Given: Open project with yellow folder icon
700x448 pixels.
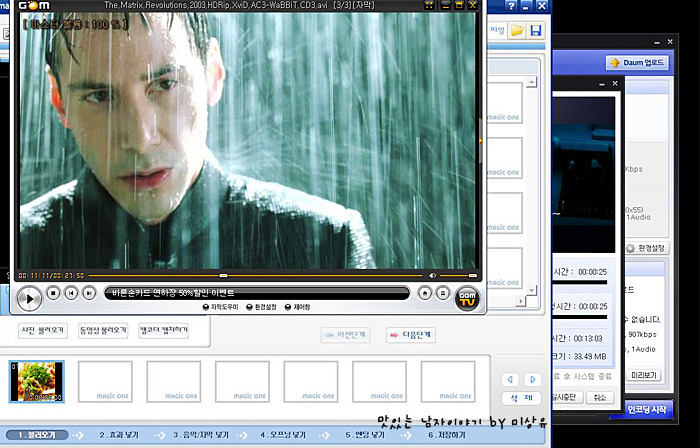Looking at the screenshot, I should pyautogui.click(x=517, y=30).
